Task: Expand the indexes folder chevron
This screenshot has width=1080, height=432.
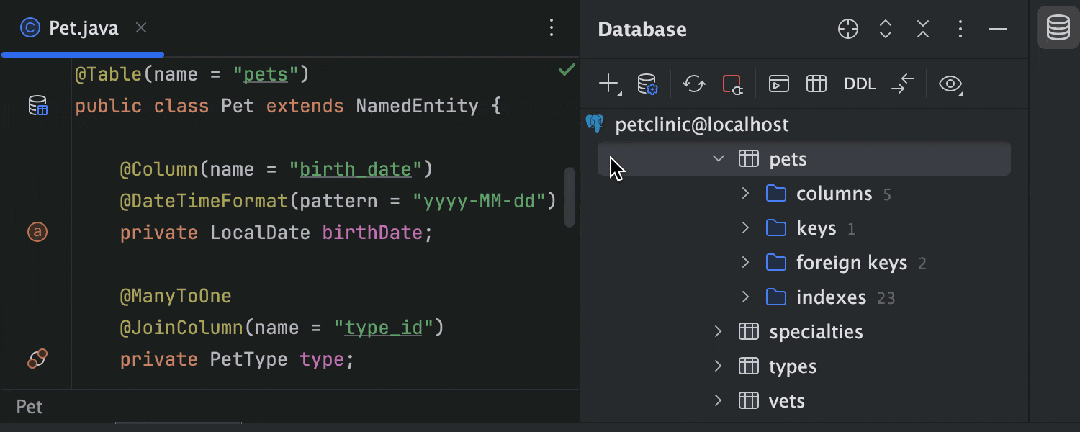Action: 745,297
